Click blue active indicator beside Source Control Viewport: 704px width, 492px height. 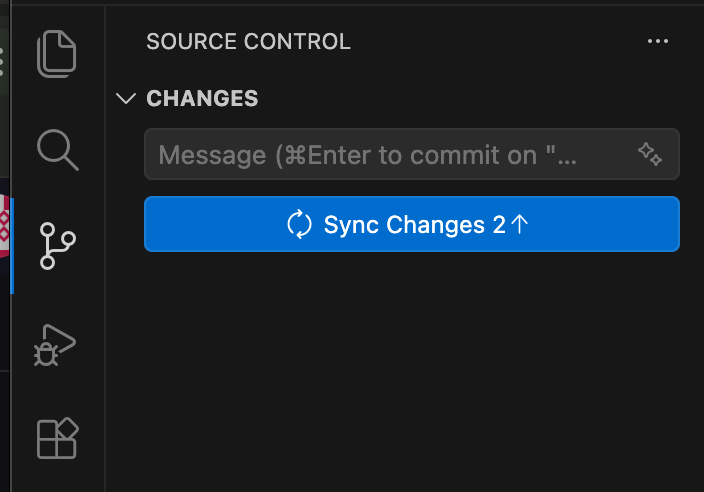(12, 246)
